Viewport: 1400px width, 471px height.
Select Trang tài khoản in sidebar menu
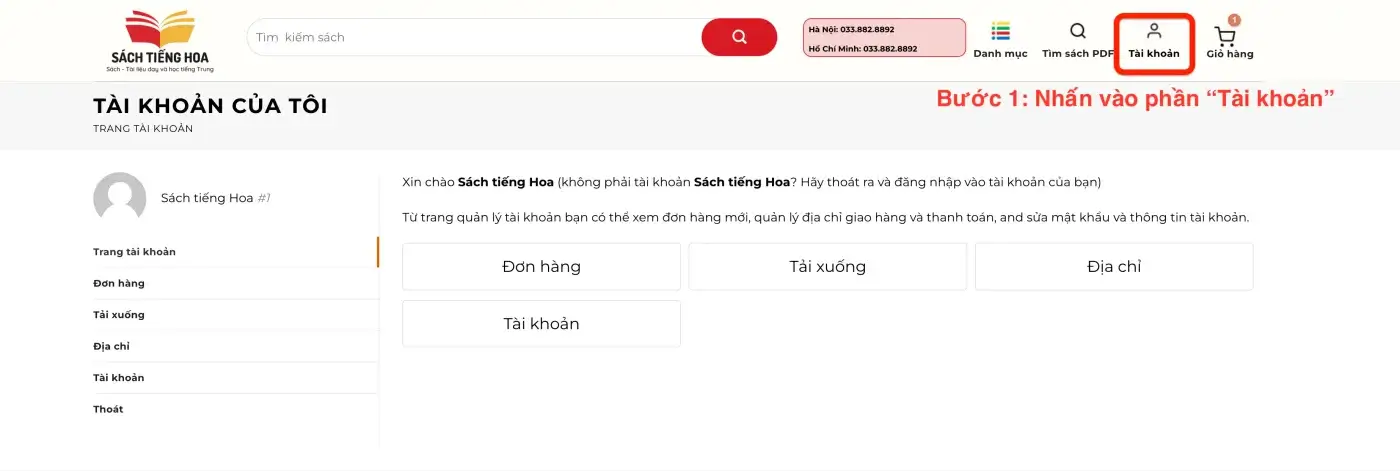[134, 252]
